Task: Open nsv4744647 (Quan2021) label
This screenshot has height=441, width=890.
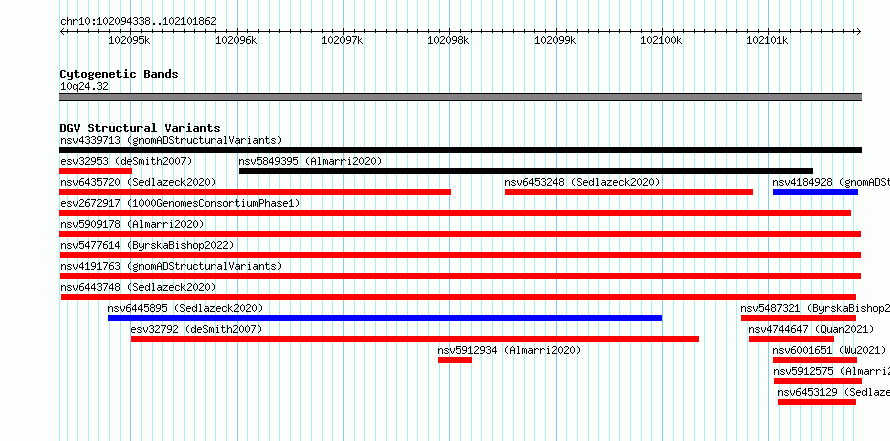Action: click(811, 329)
